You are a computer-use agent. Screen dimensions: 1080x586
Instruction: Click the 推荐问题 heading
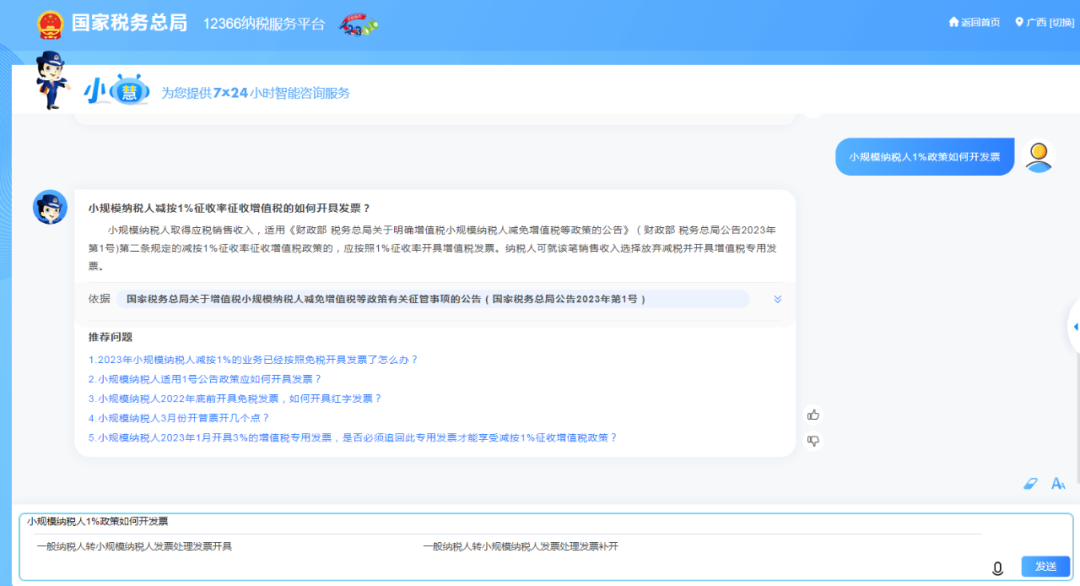pyautogui.click(x=110, y=337)
